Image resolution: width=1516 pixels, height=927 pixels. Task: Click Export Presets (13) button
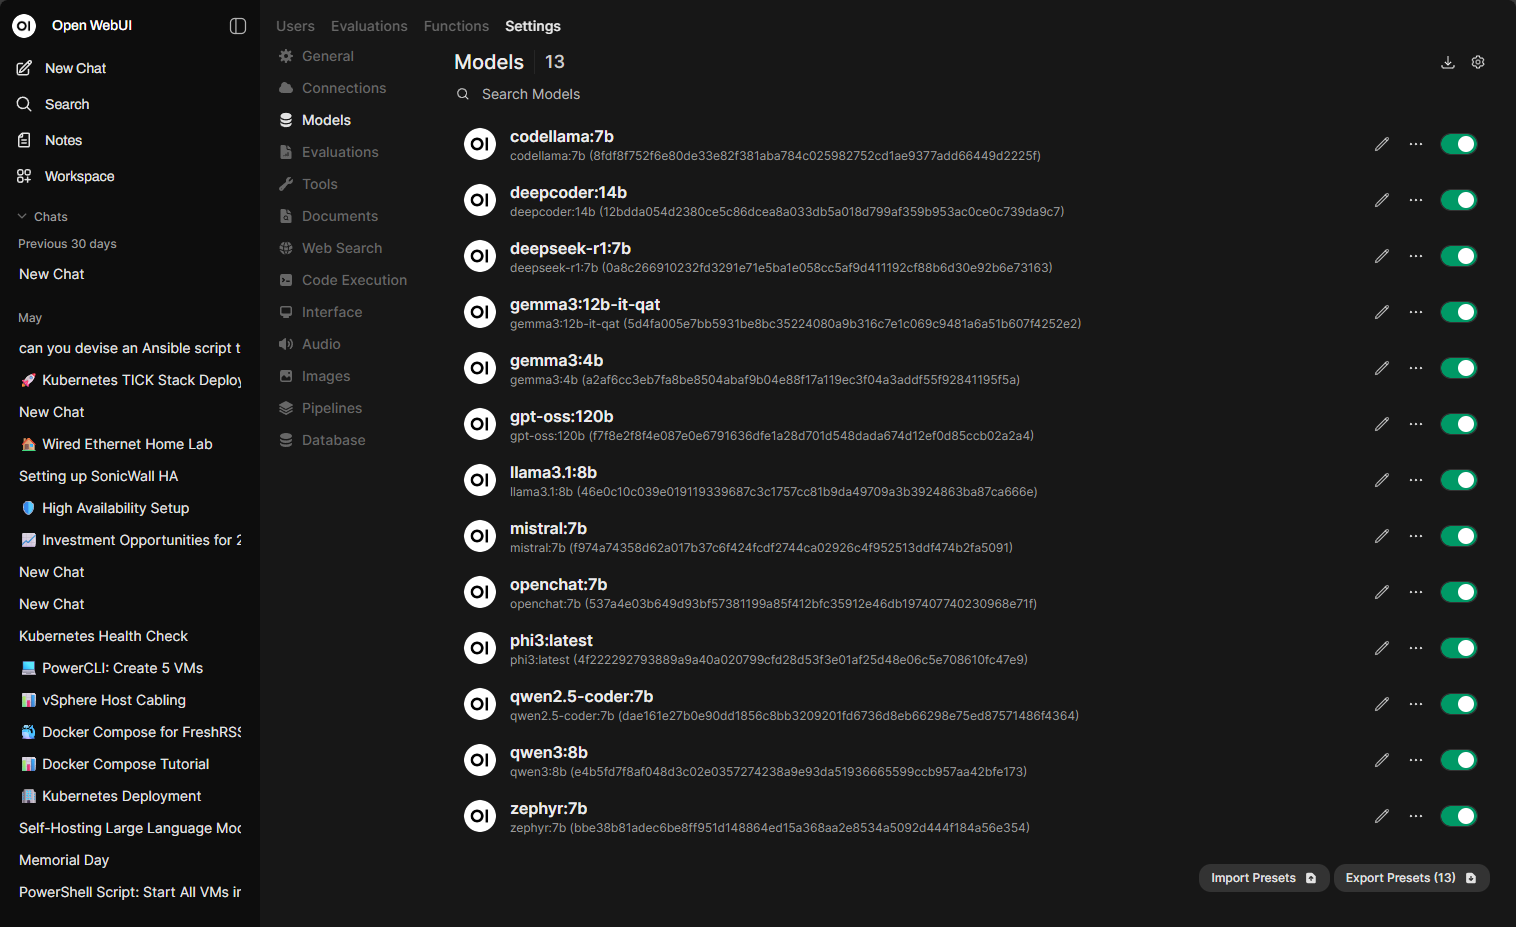tap(1411, 878)
